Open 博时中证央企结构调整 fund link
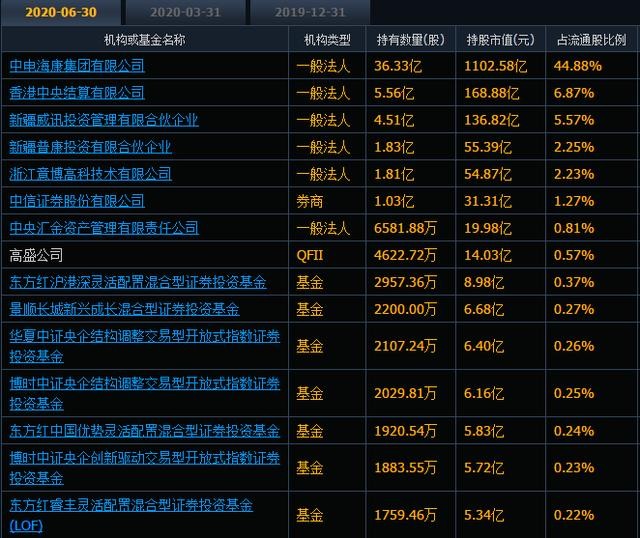 tap(145, 393)
